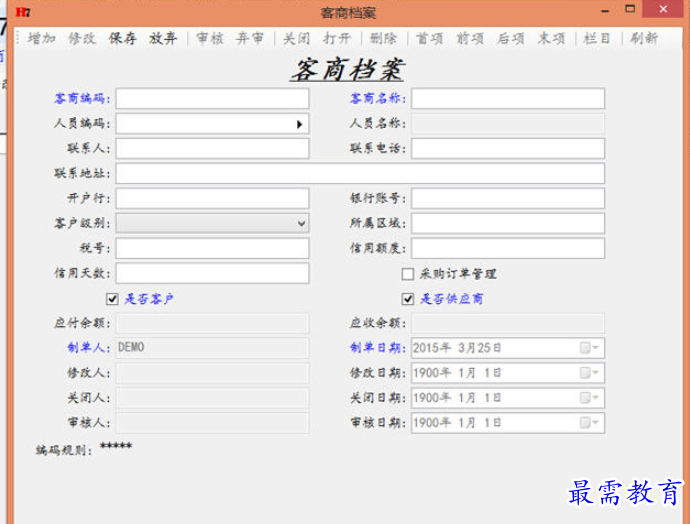Click the 信用额度 input field
The image size is (690, 524).
(508, 249)
